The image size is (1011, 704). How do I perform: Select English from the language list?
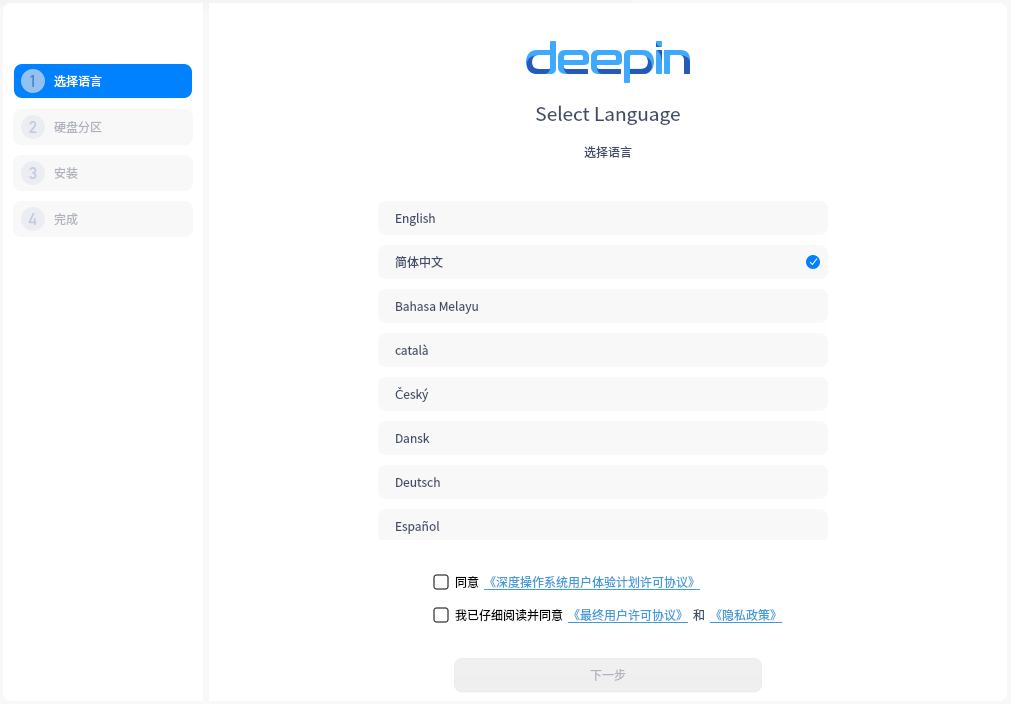click(x=603, y=218)
